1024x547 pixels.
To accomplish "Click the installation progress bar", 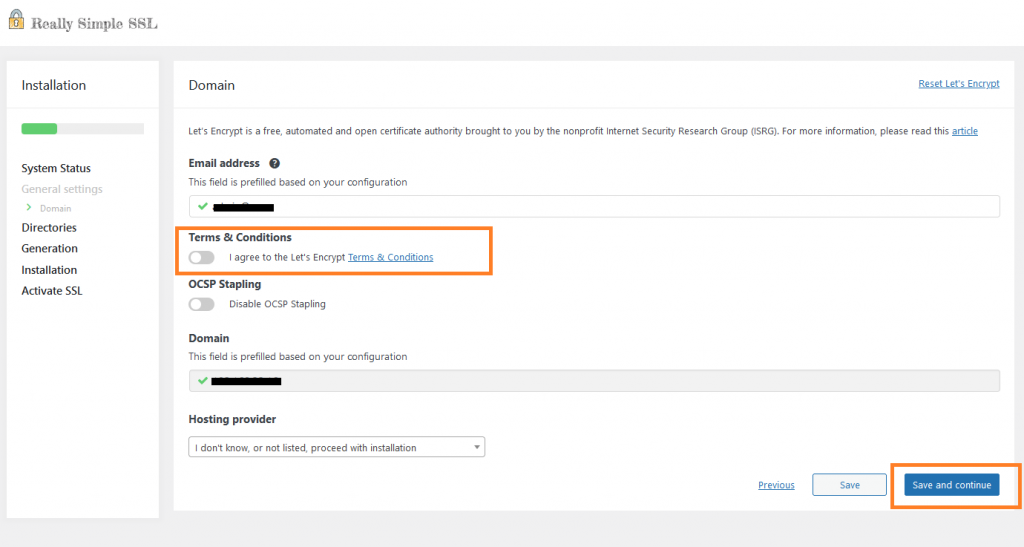I will (82, 129).
